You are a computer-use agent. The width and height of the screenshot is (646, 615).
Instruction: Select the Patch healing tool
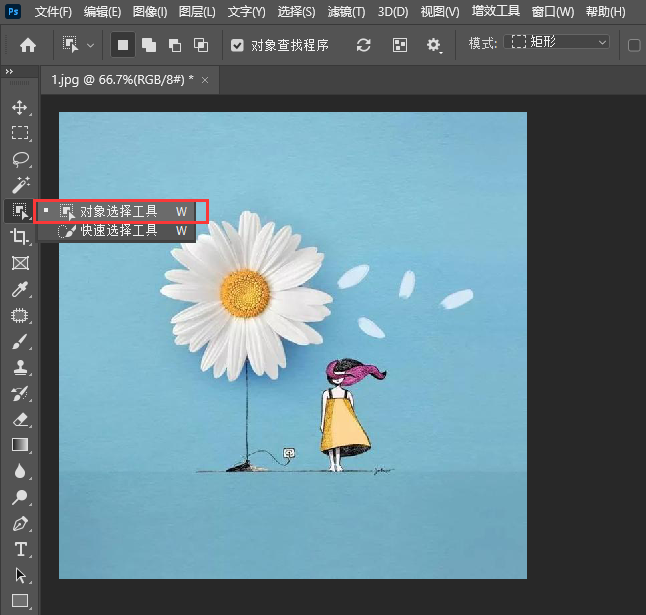tap(20, 315)
